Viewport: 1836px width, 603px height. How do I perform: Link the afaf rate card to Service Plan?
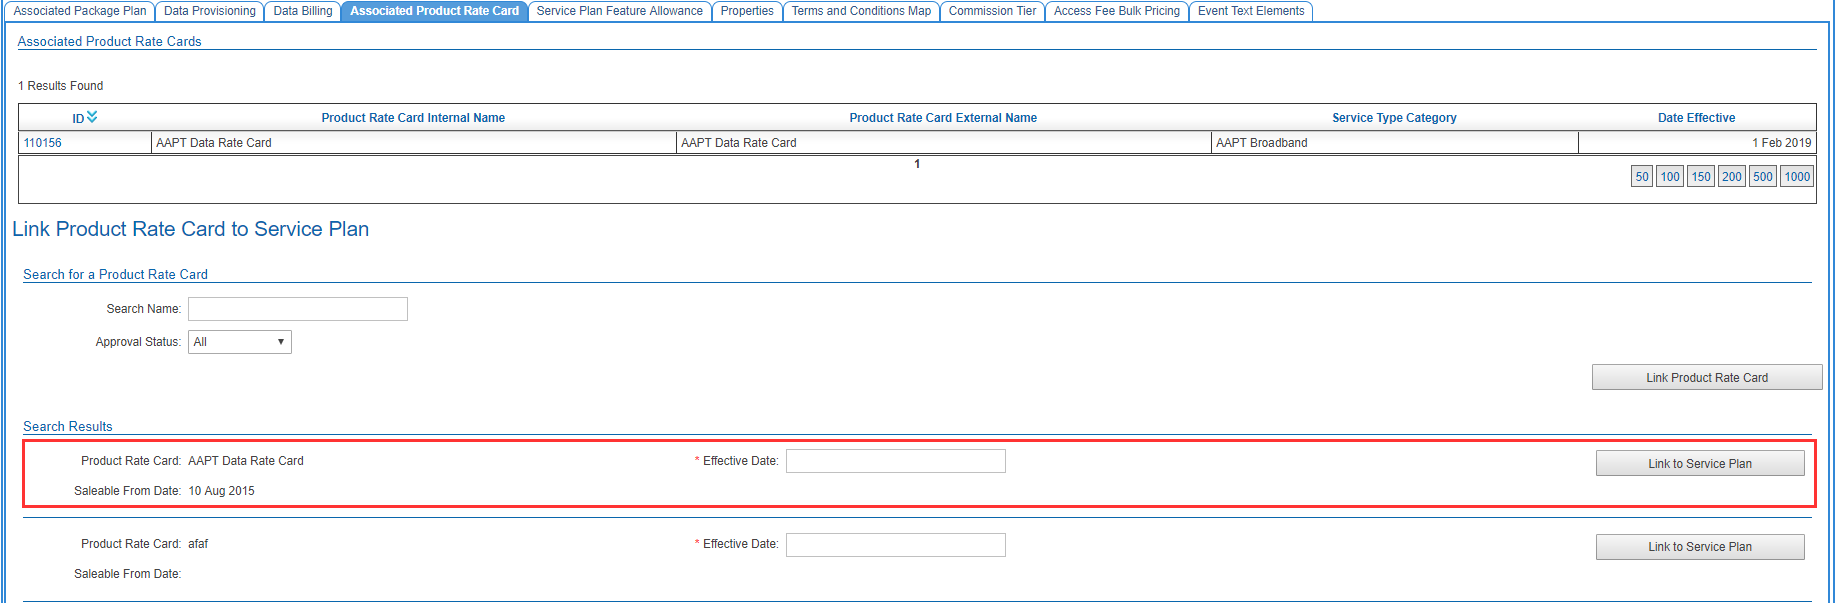(x=1699, y=547)
